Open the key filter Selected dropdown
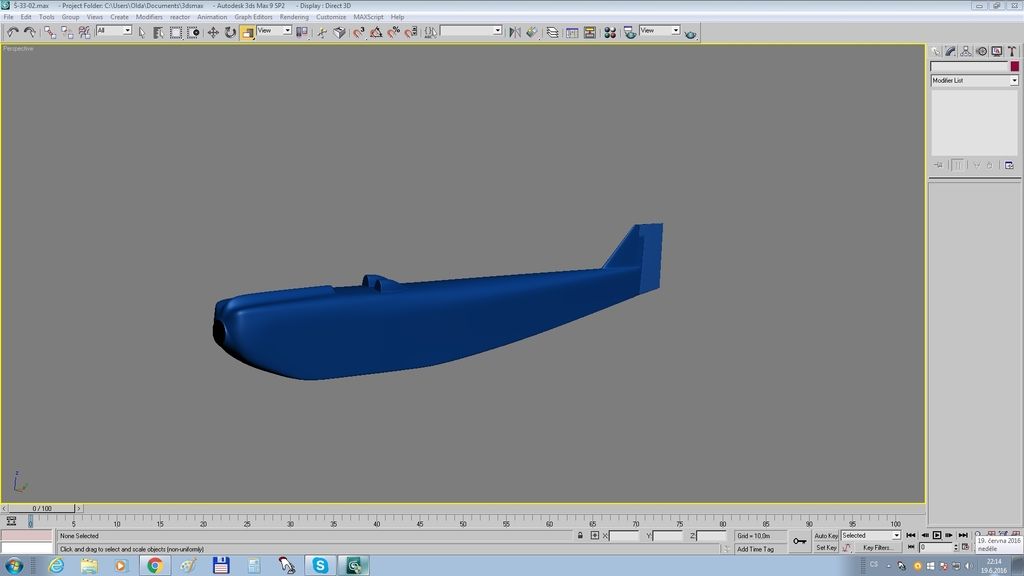 870,536
